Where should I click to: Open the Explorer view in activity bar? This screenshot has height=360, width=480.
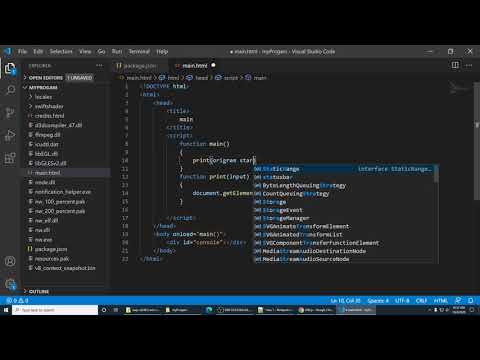pyautogui.click(x=10, y=69)
